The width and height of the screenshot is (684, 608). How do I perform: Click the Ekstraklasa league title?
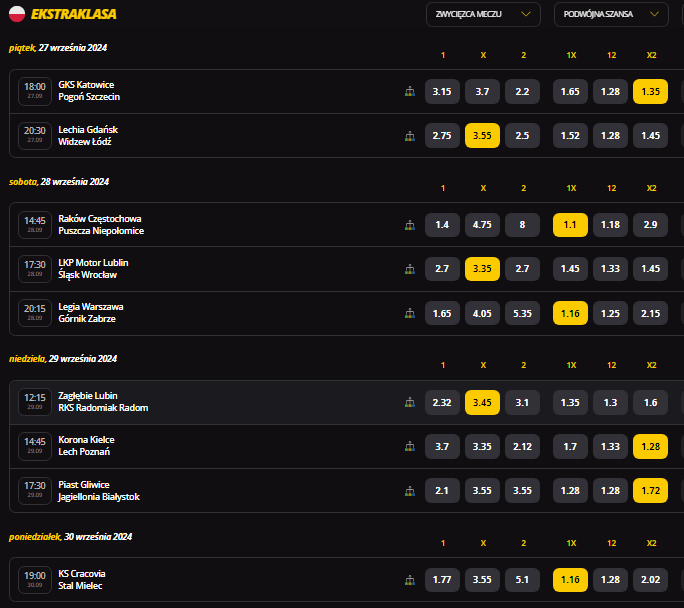[x=74, y=14]
